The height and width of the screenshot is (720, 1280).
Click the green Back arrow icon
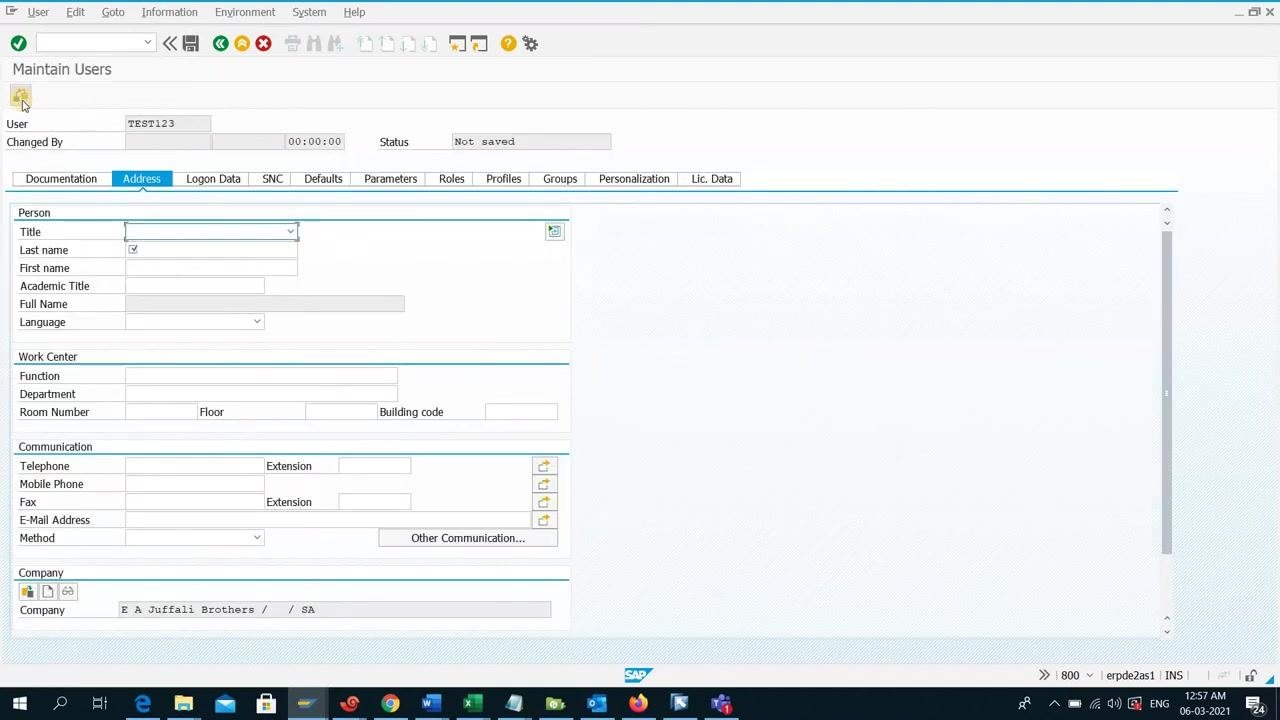tap(220, 43)
